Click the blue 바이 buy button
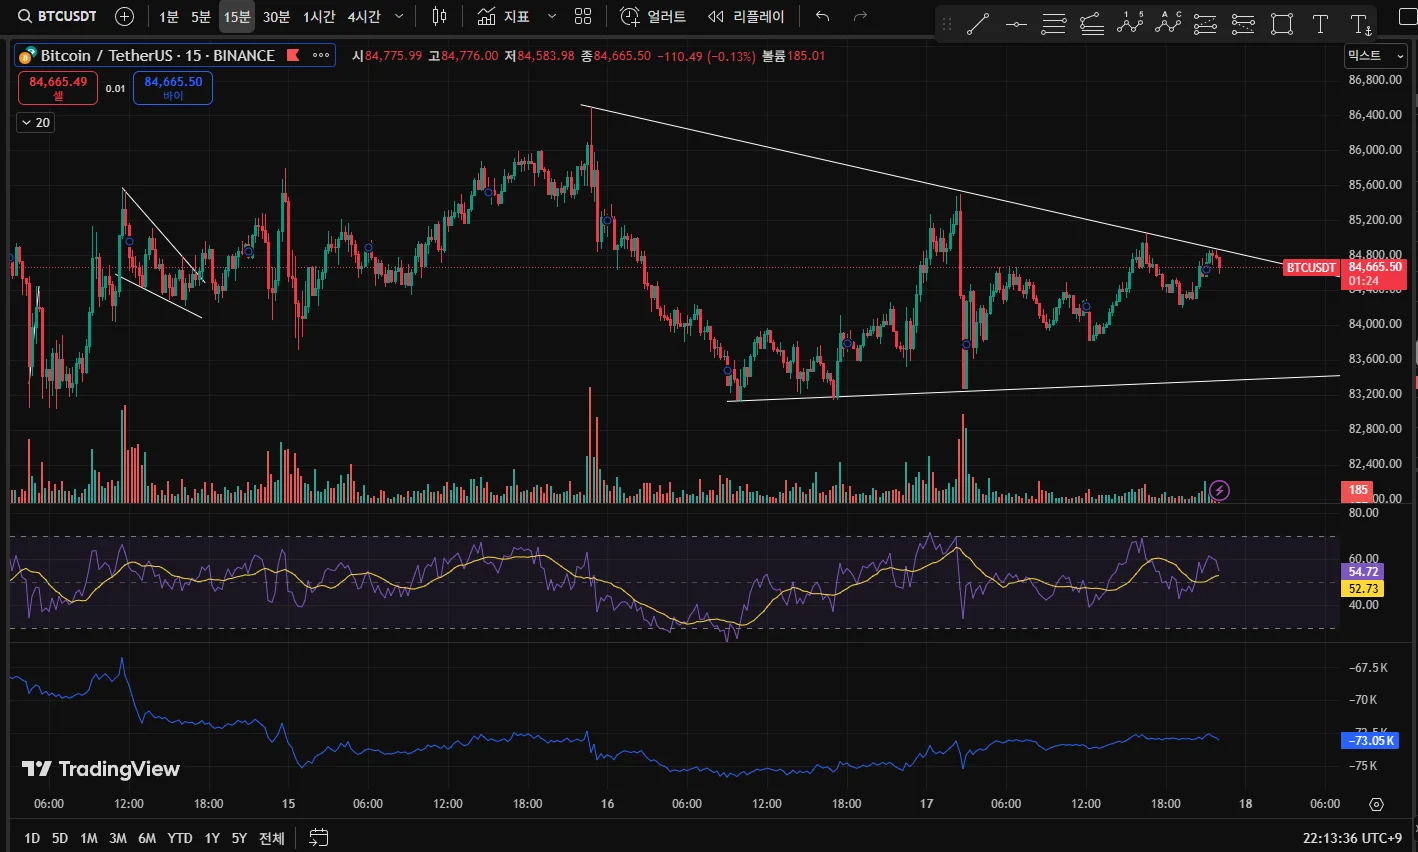This screenshot has height=852, width=1418. tap(173, 88)
